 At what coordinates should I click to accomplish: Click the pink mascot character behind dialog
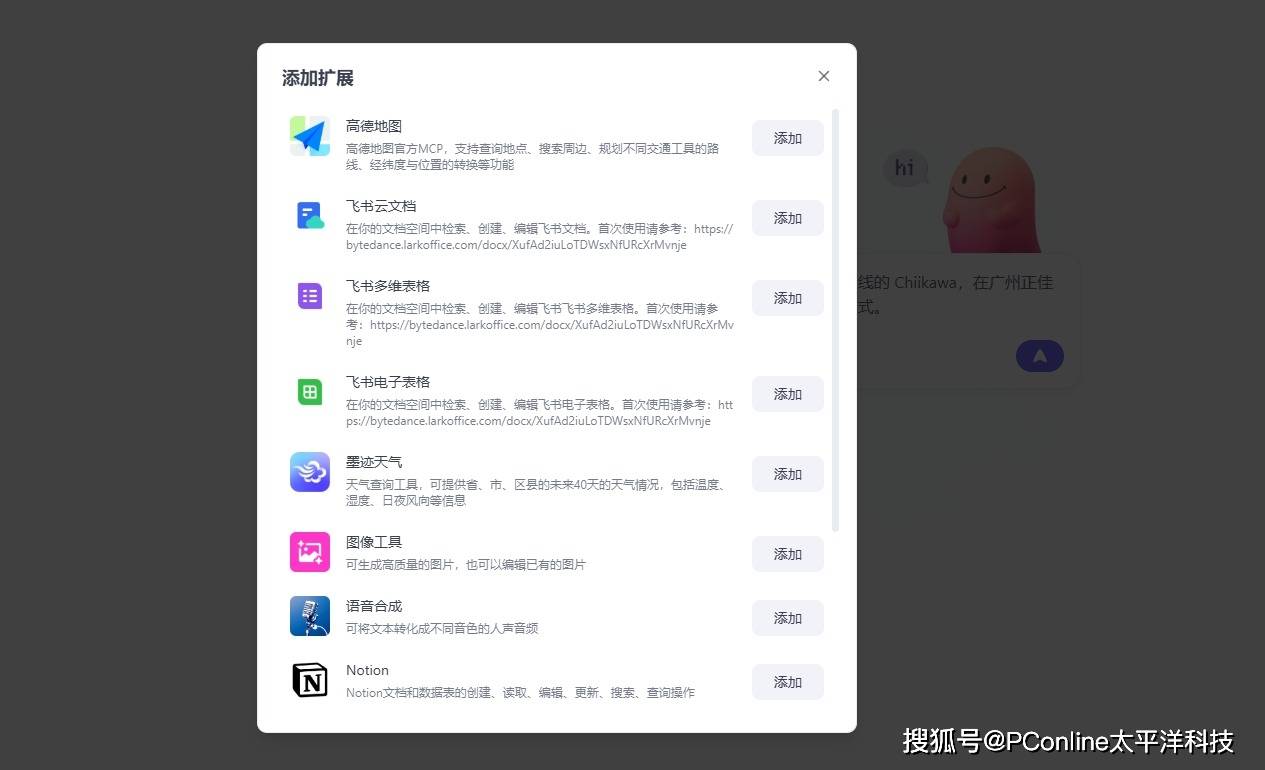pos(990,200)
